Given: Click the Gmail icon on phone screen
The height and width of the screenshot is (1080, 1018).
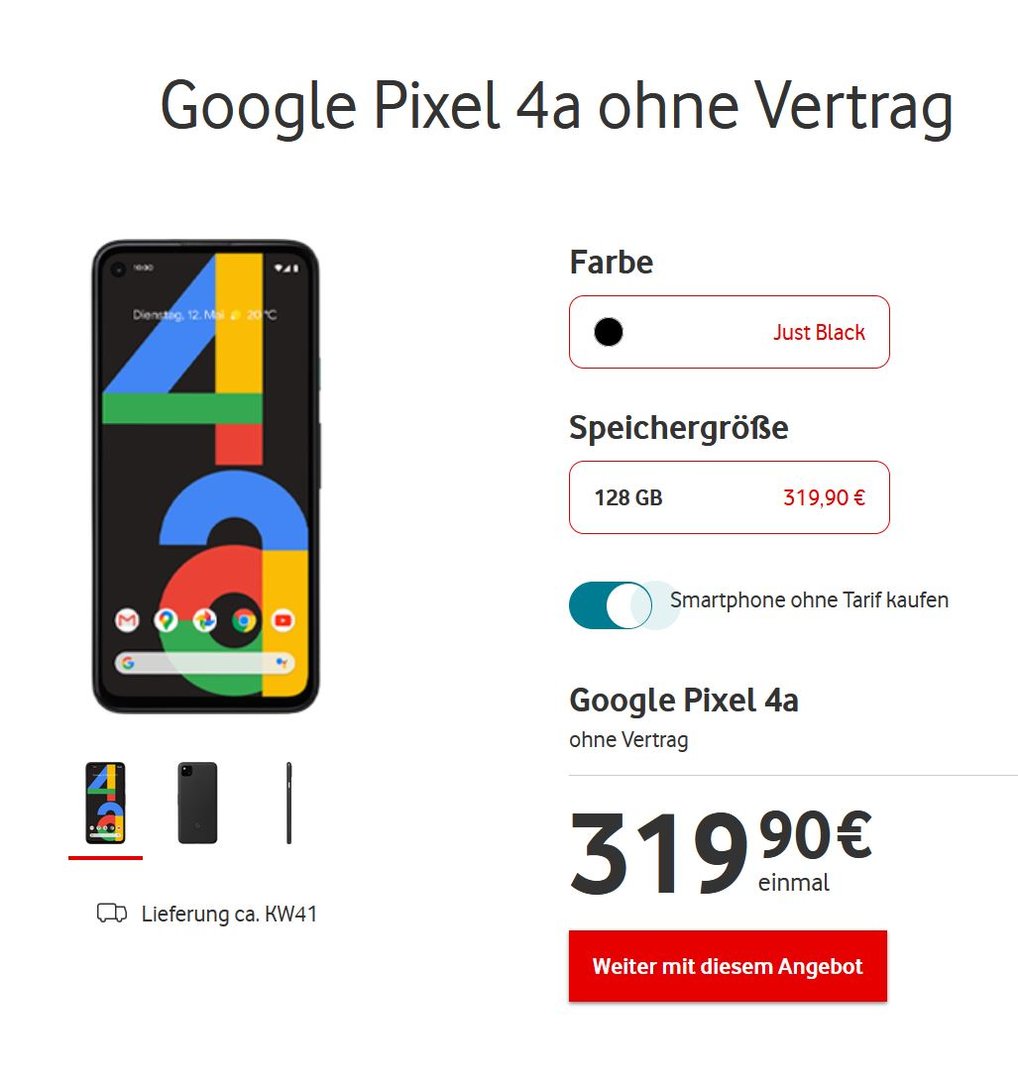Looking at the screenshot, I should (127, 621).
